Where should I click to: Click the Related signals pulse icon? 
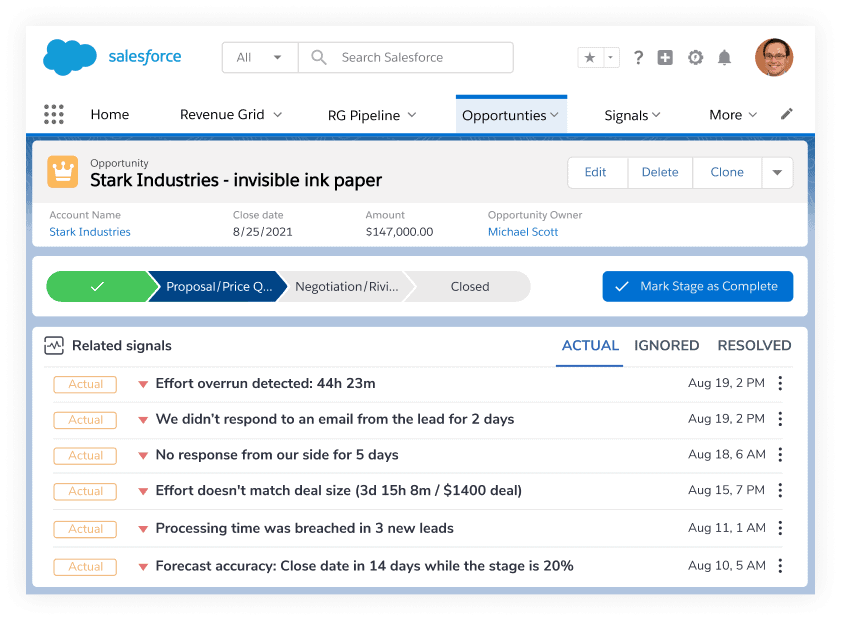[x=54, y=345]
